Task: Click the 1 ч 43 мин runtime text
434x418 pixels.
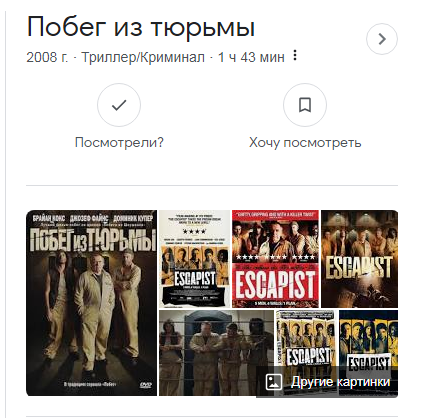Action: pyautogui.click(x=251, y=57)
